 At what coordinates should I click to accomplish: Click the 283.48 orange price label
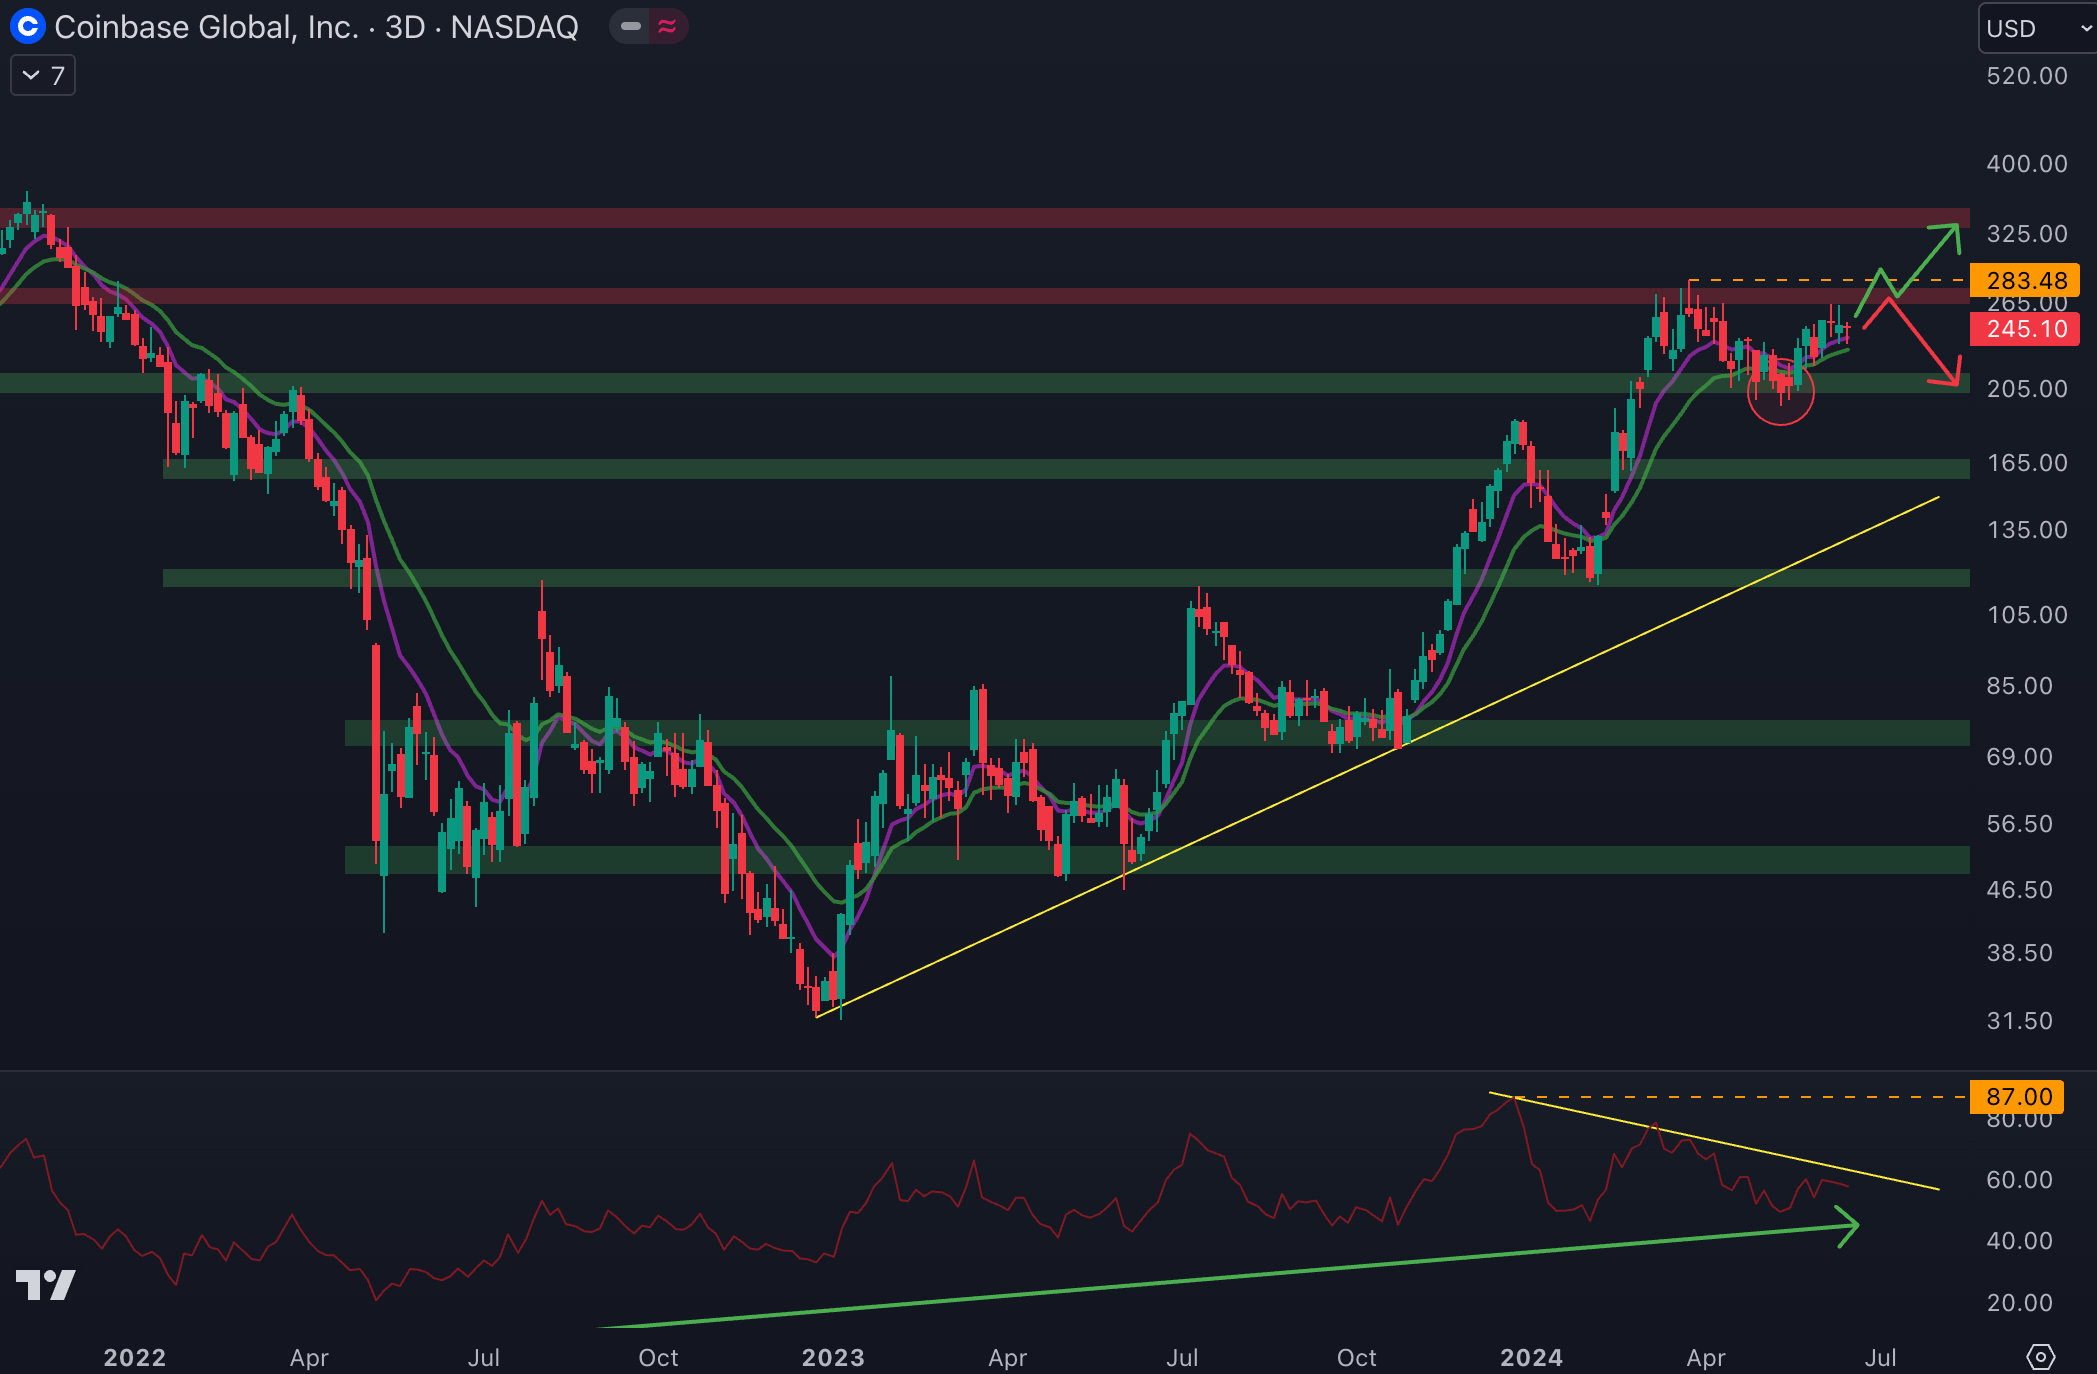click(2024, 280)
